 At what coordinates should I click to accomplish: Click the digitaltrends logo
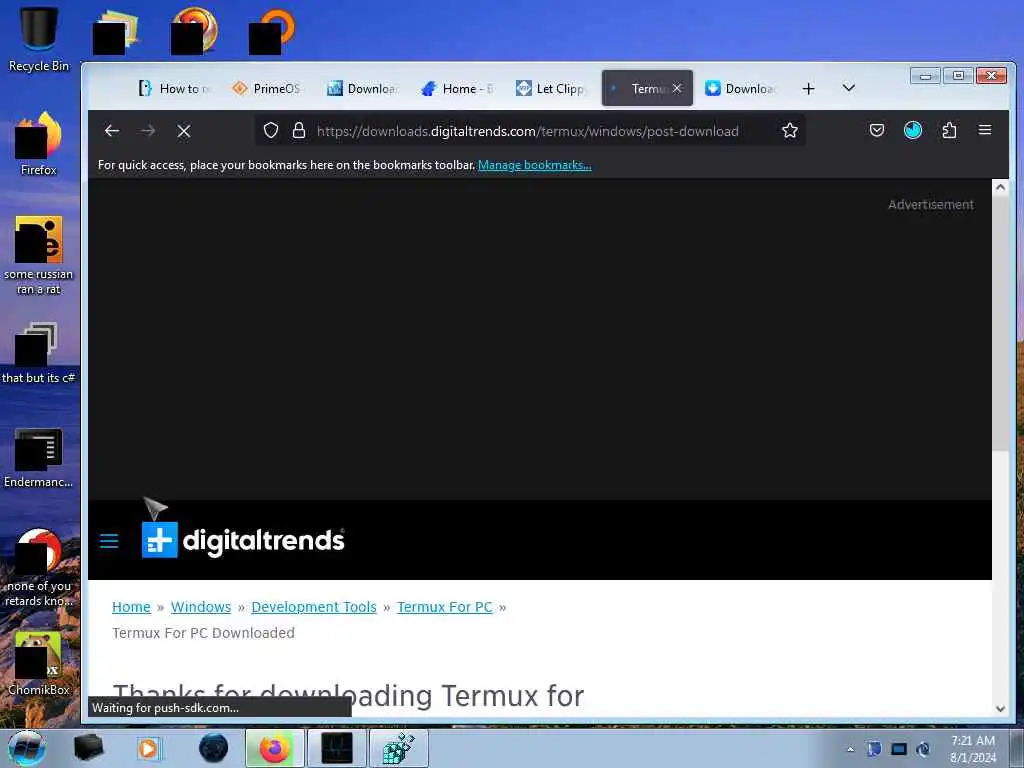pyautogui.click(x=243, y=540)
